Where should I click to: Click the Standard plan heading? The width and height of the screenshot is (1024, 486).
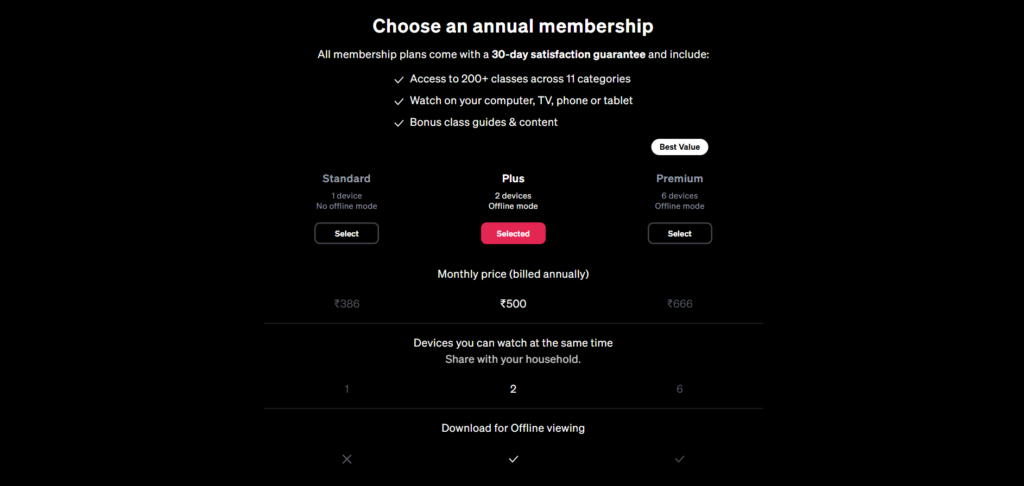tap(347, 178)
